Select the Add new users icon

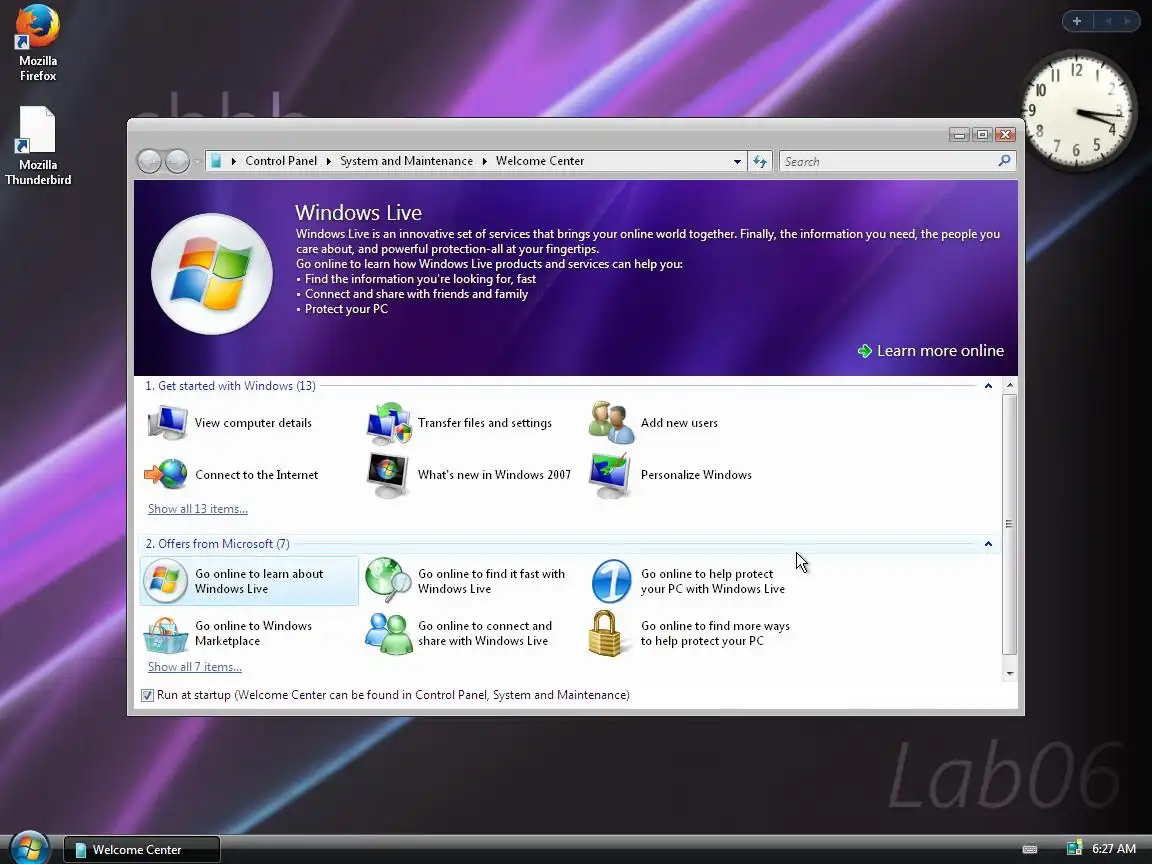[611, 422]
